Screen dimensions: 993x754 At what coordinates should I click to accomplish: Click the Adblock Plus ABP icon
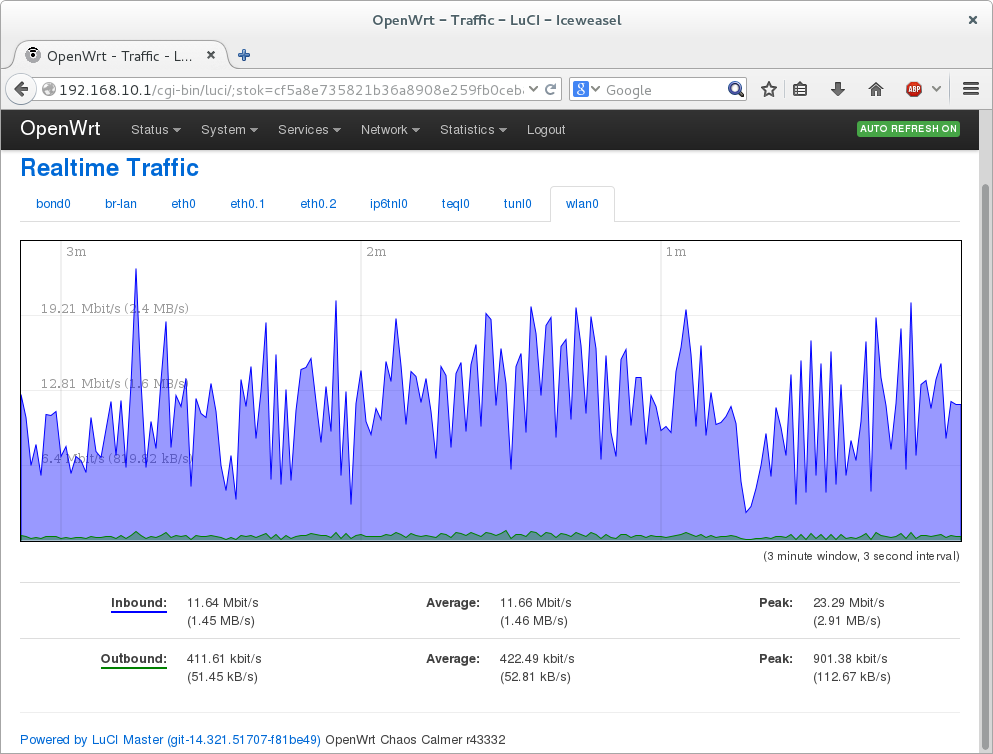[914, 89]
